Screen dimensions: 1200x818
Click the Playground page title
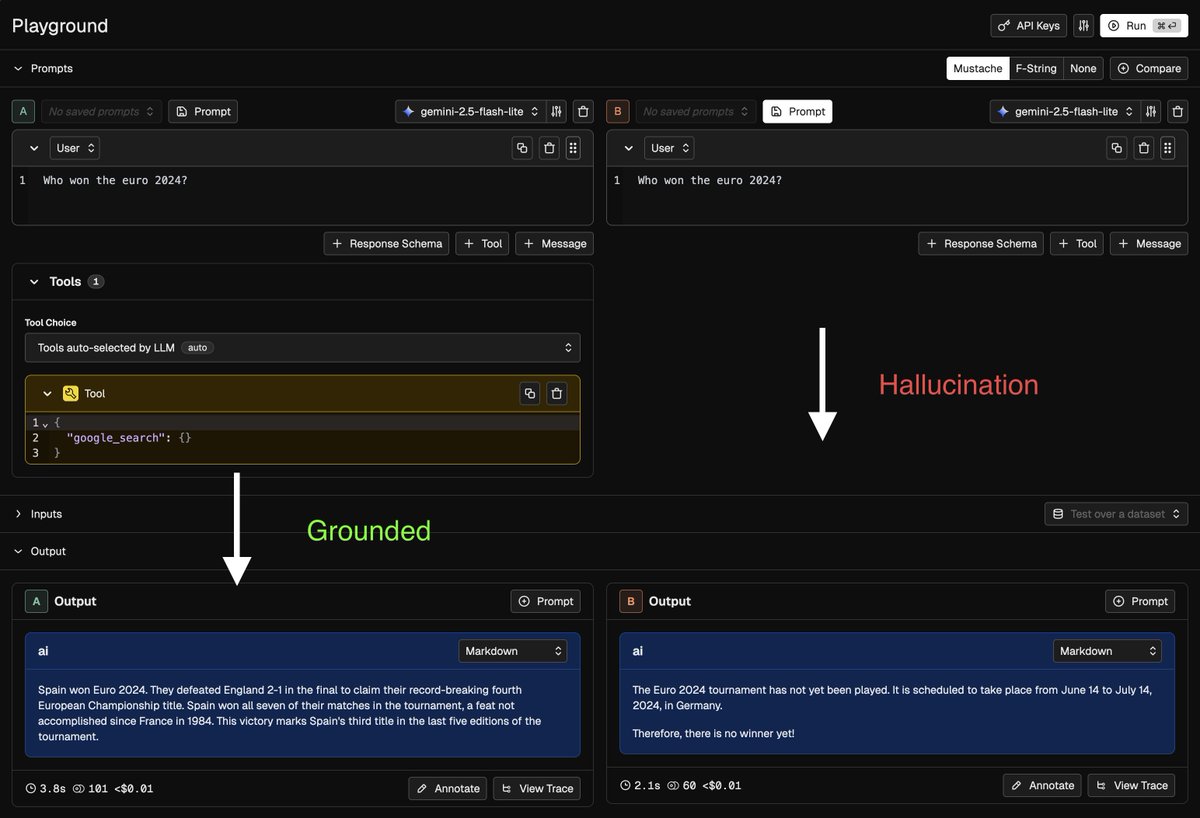[x=60, y=25]
